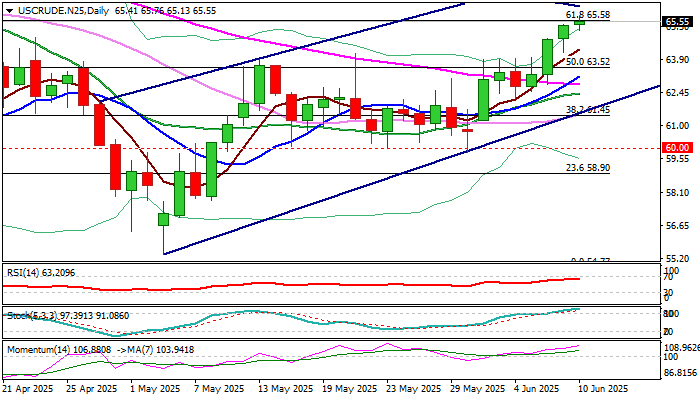Click the RSI(14) indicator label

[x=22, y=270]
